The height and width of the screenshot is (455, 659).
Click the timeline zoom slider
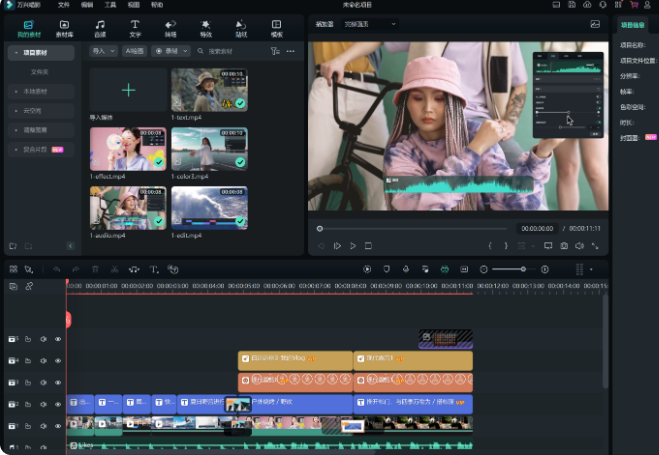point(522,269)
